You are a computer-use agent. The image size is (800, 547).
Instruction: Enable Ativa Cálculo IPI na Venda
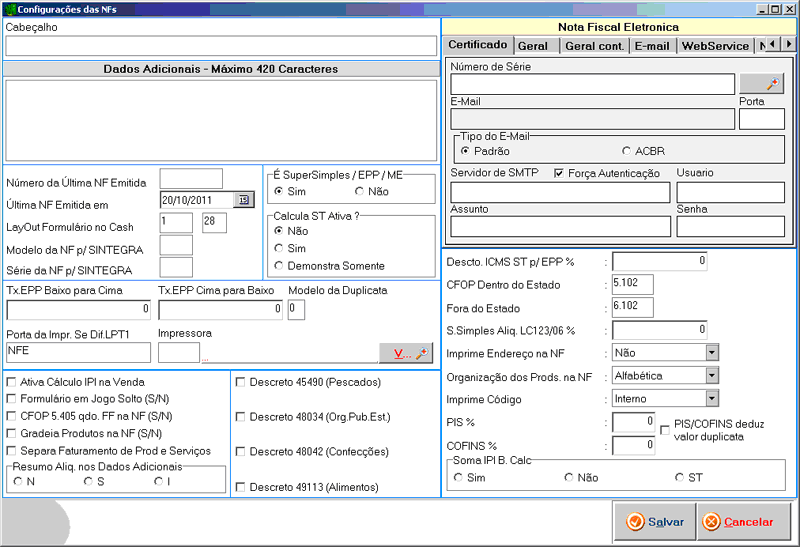pos(10,382)
